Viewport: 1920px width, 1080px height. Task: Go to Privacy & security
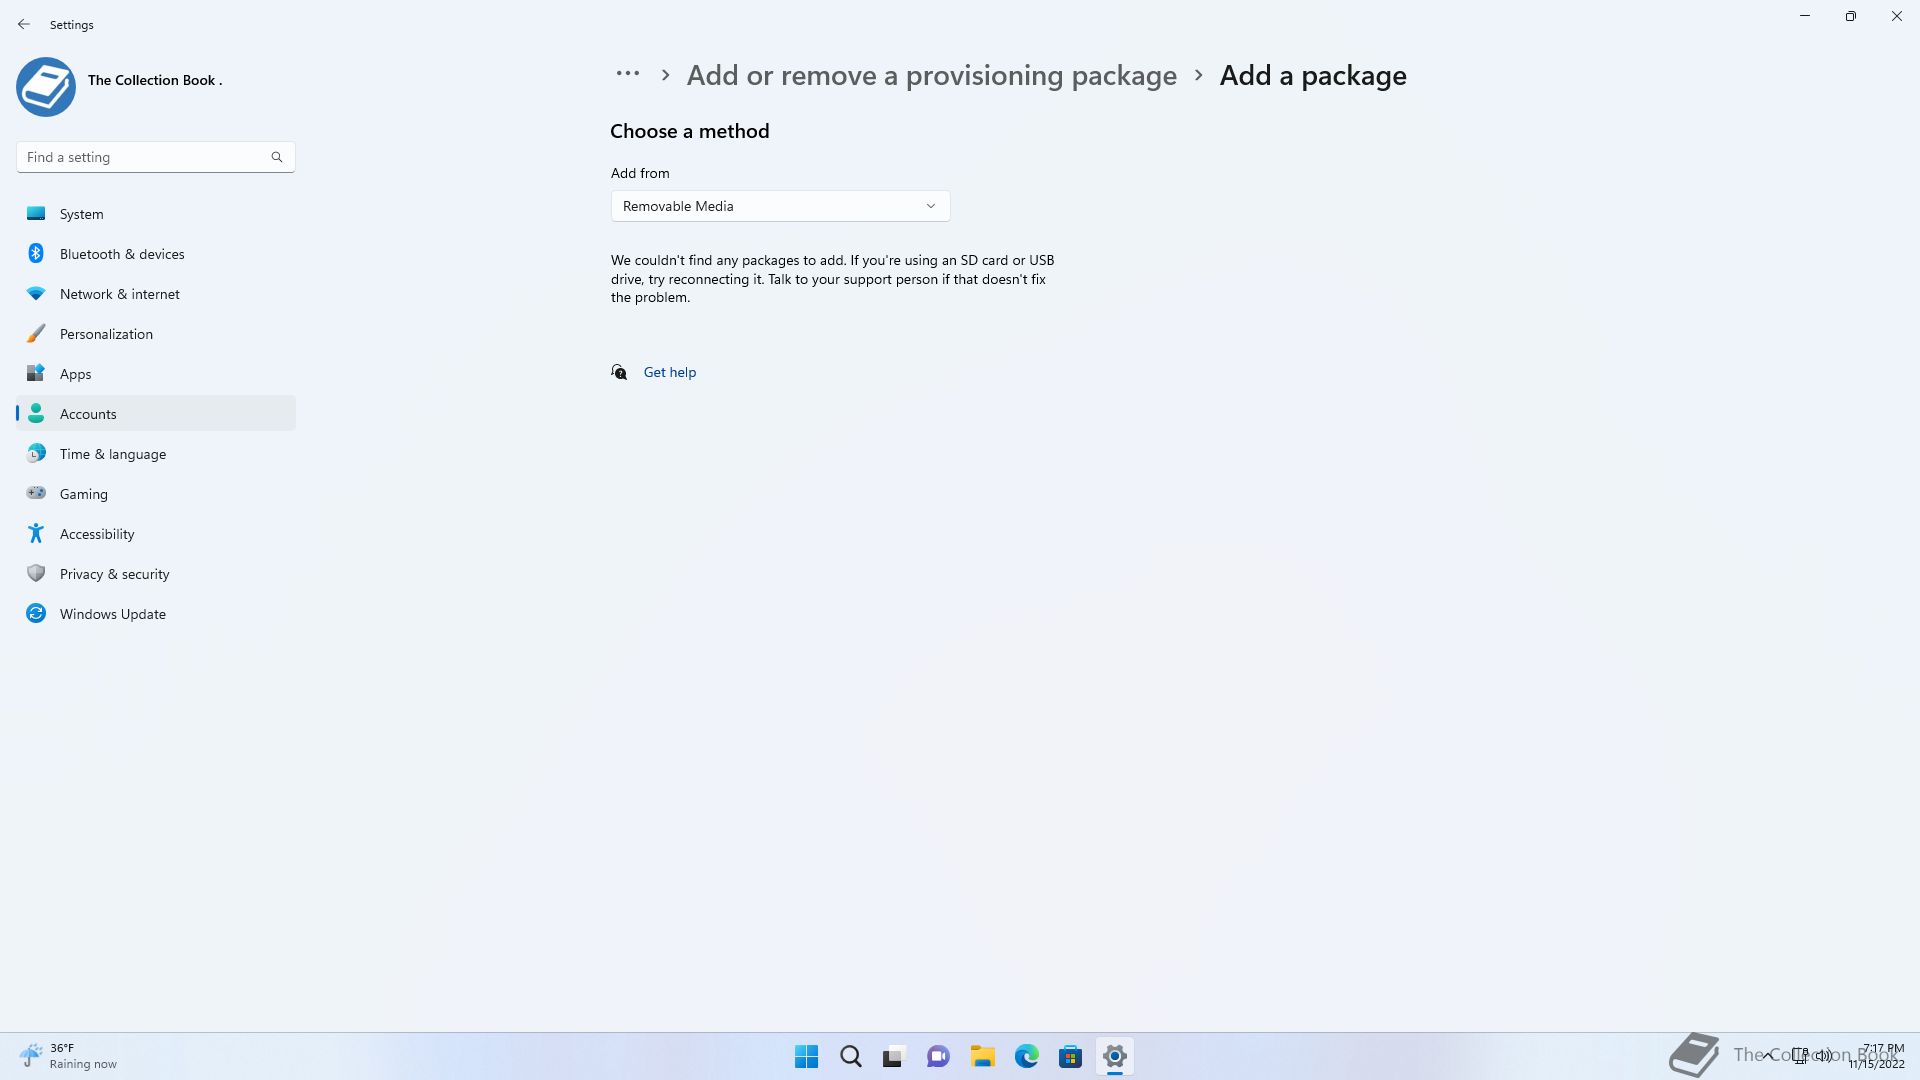tap(156, 574)
